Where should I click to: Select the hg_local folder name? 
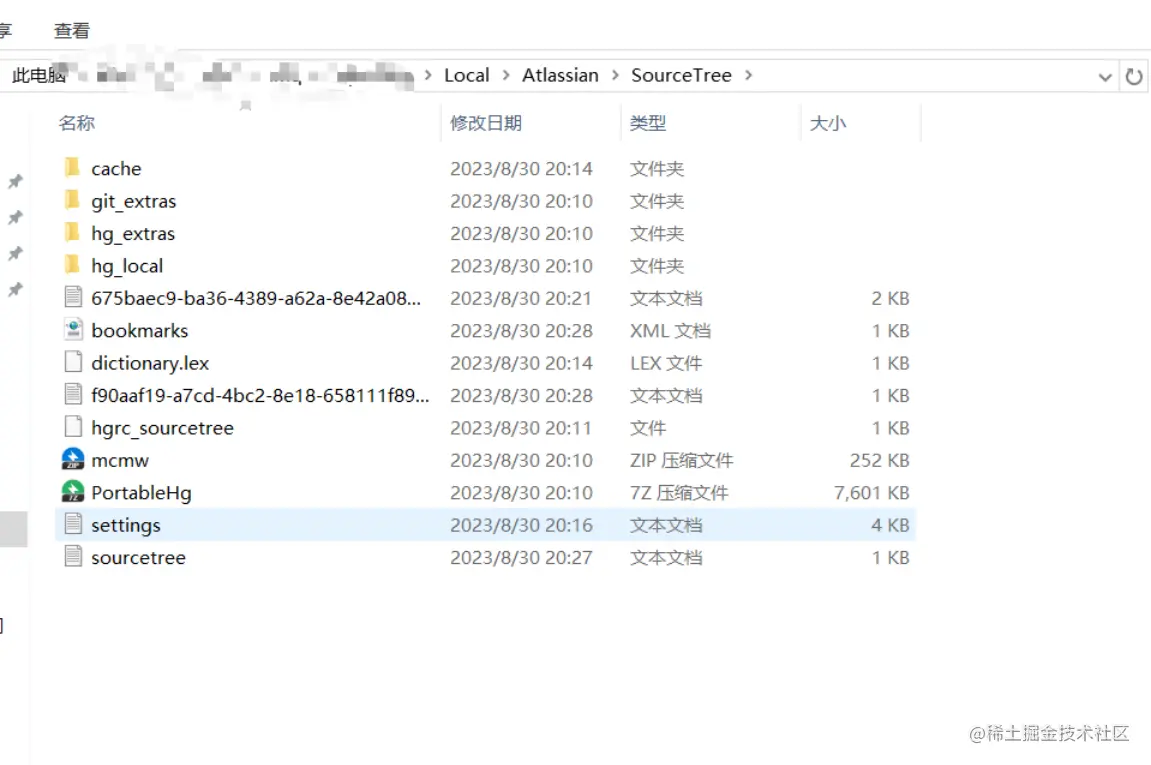(127, 266)
